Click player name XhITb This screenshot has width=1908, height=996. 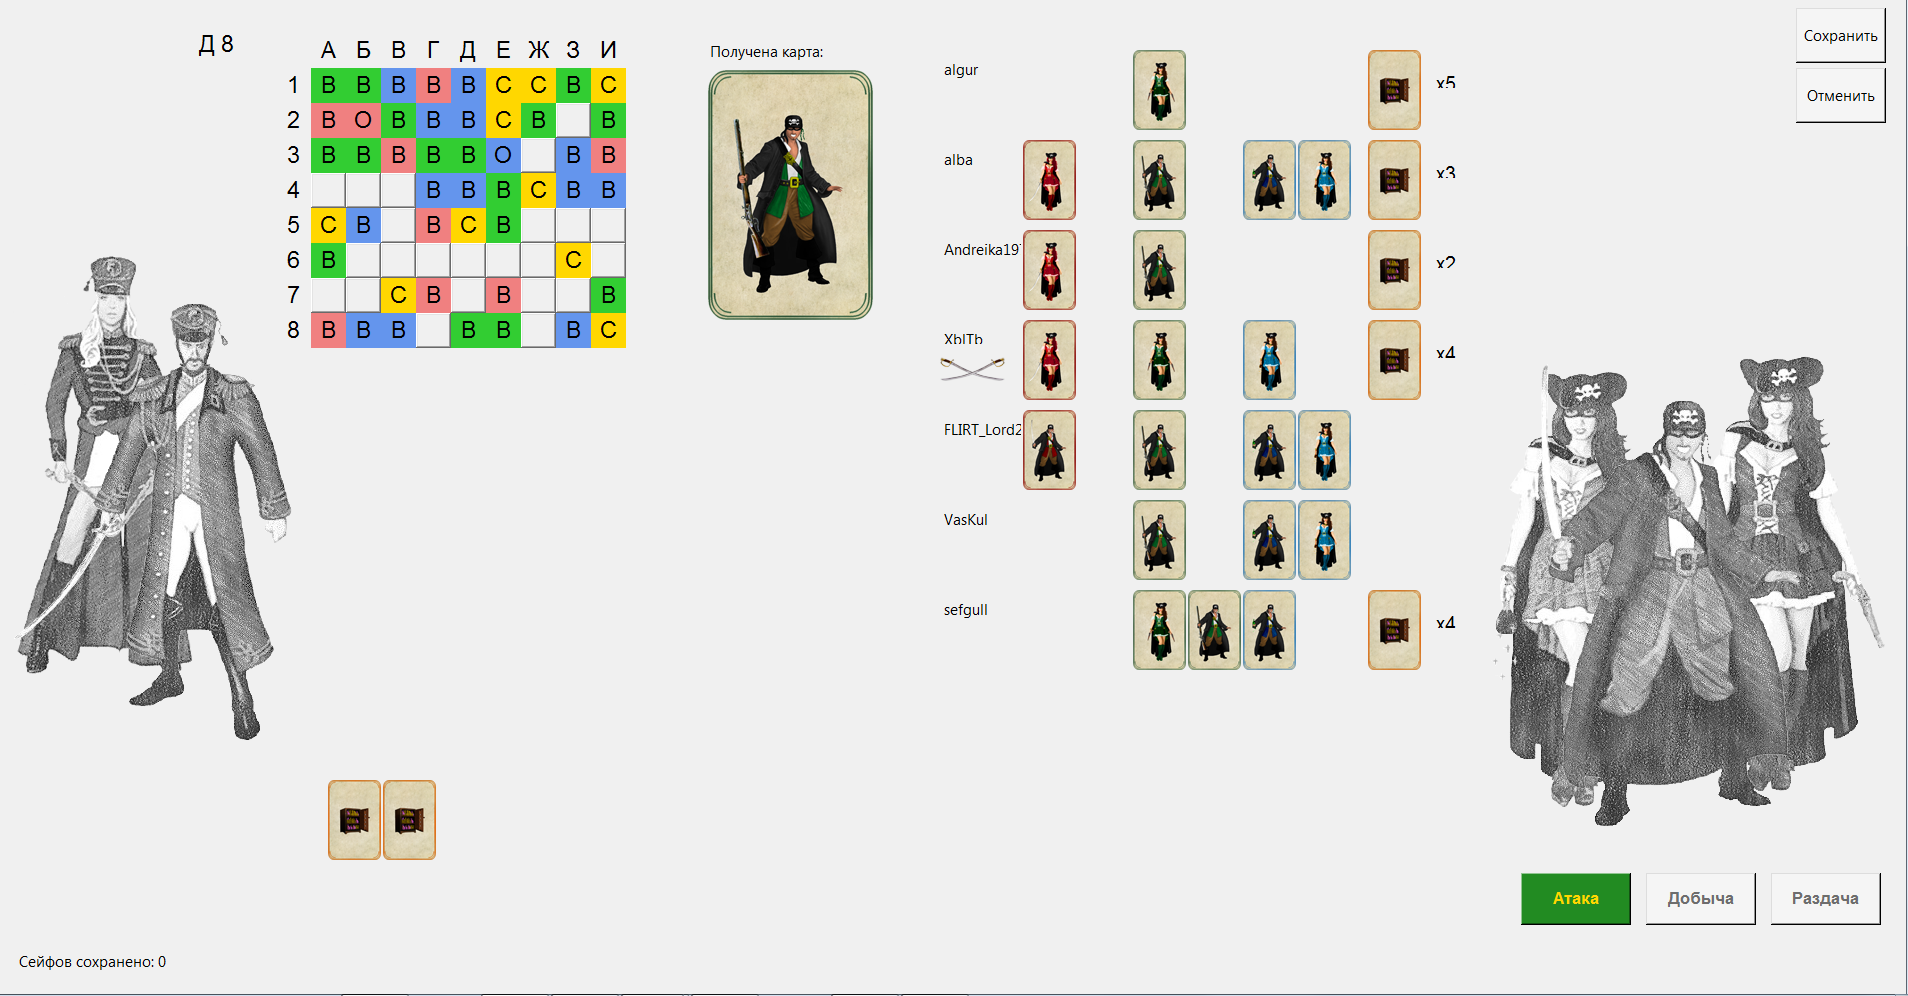963,340
